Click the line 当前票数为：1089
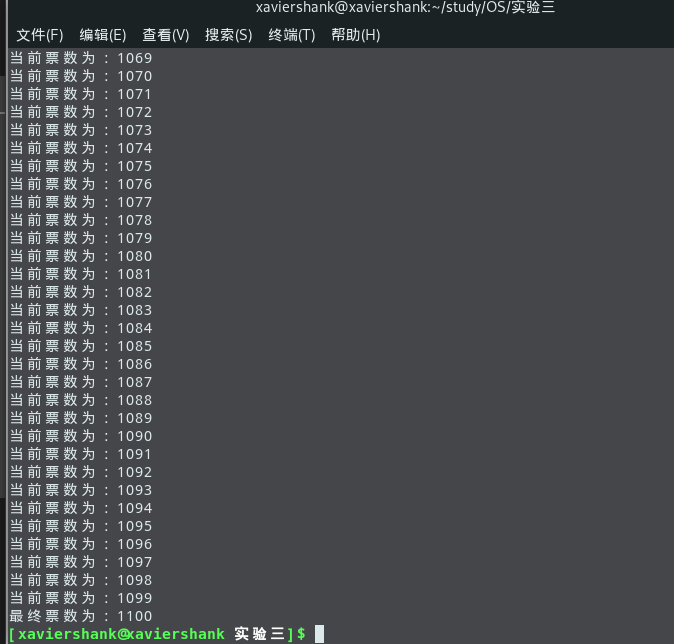 pos(81,418)
